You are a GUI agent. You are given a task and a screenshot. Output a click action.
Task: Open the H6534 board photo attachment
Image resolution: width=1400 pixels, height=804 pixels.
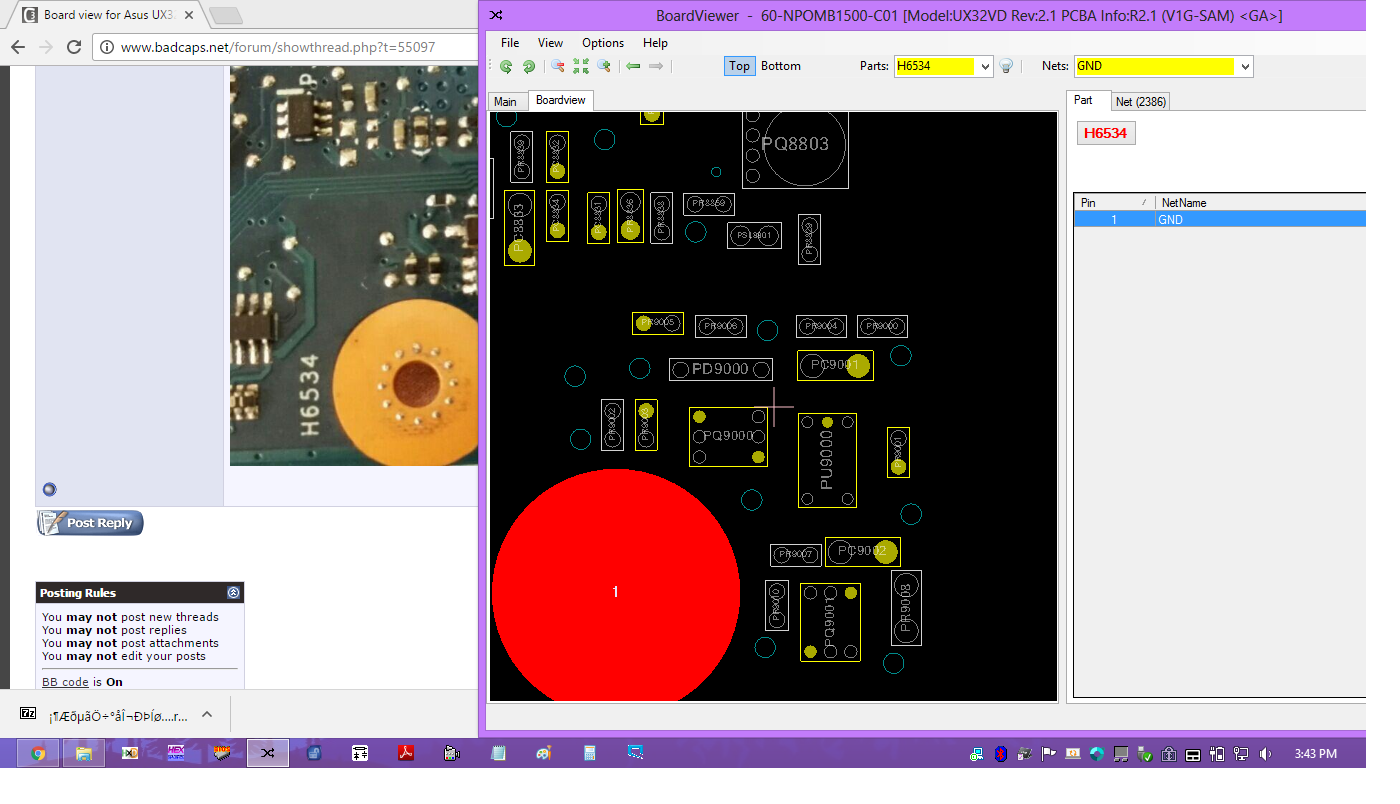354,266
